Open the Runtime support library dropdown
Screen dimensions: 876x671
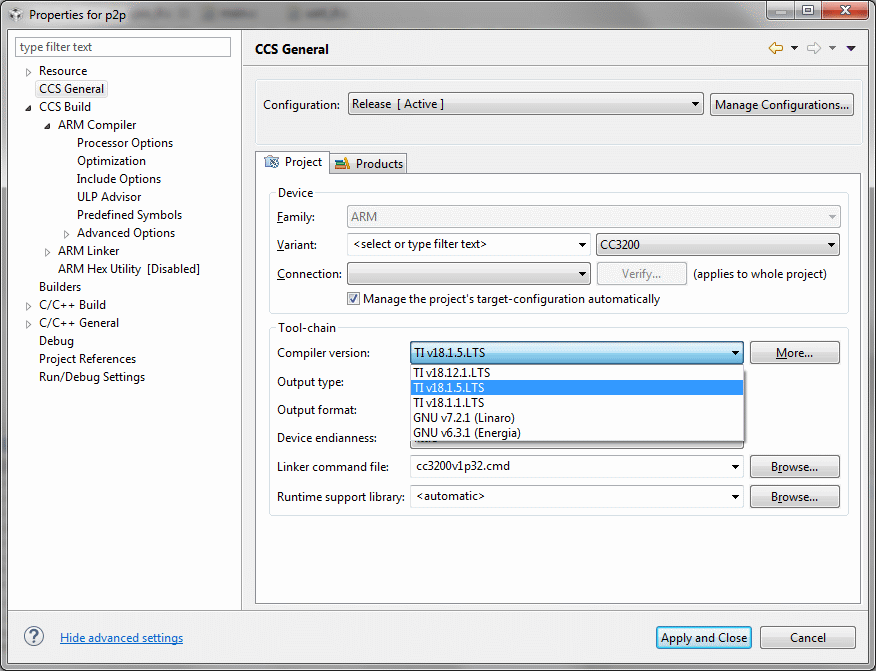(735, 497)
